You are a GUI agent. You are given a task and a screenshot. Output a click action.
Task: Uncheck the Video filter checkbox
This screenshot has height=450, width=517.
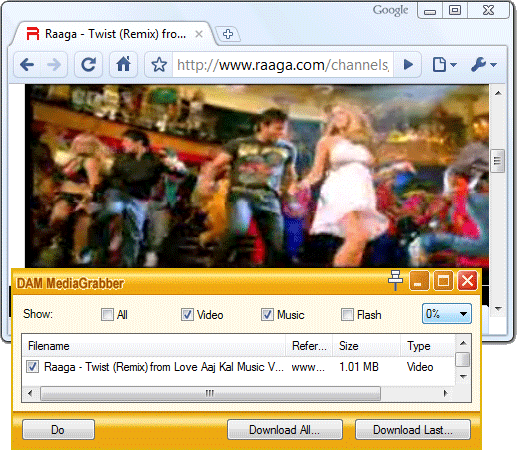pos(187,314)
